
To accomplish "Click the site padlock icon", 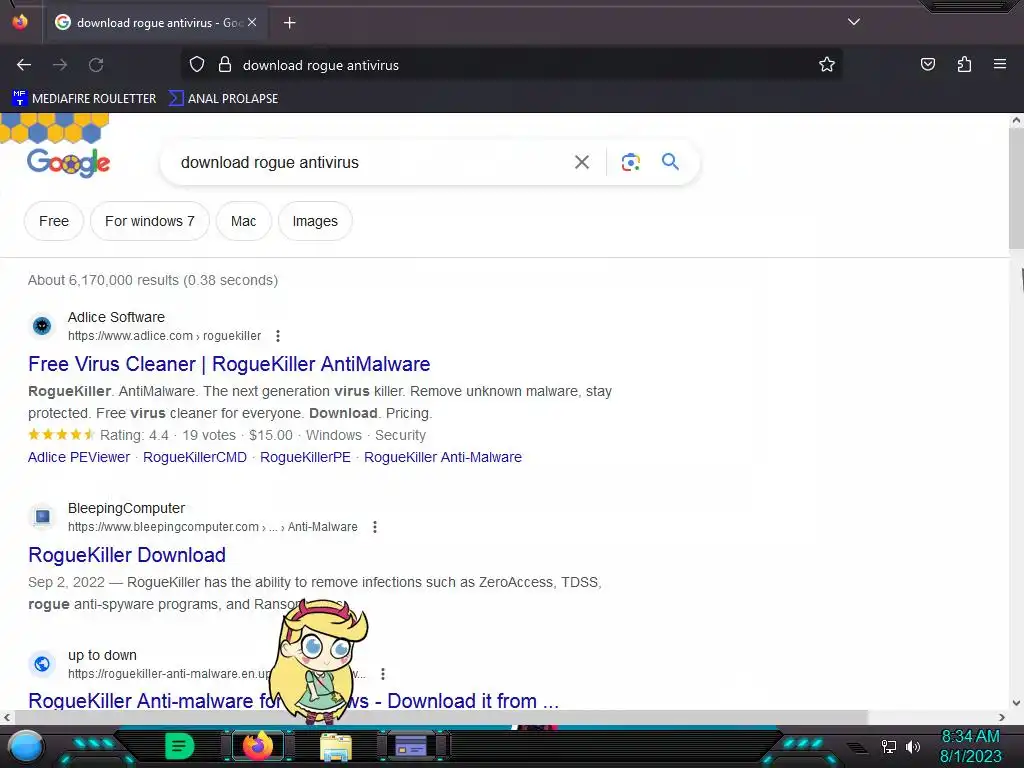I will (x=225, y=65).
